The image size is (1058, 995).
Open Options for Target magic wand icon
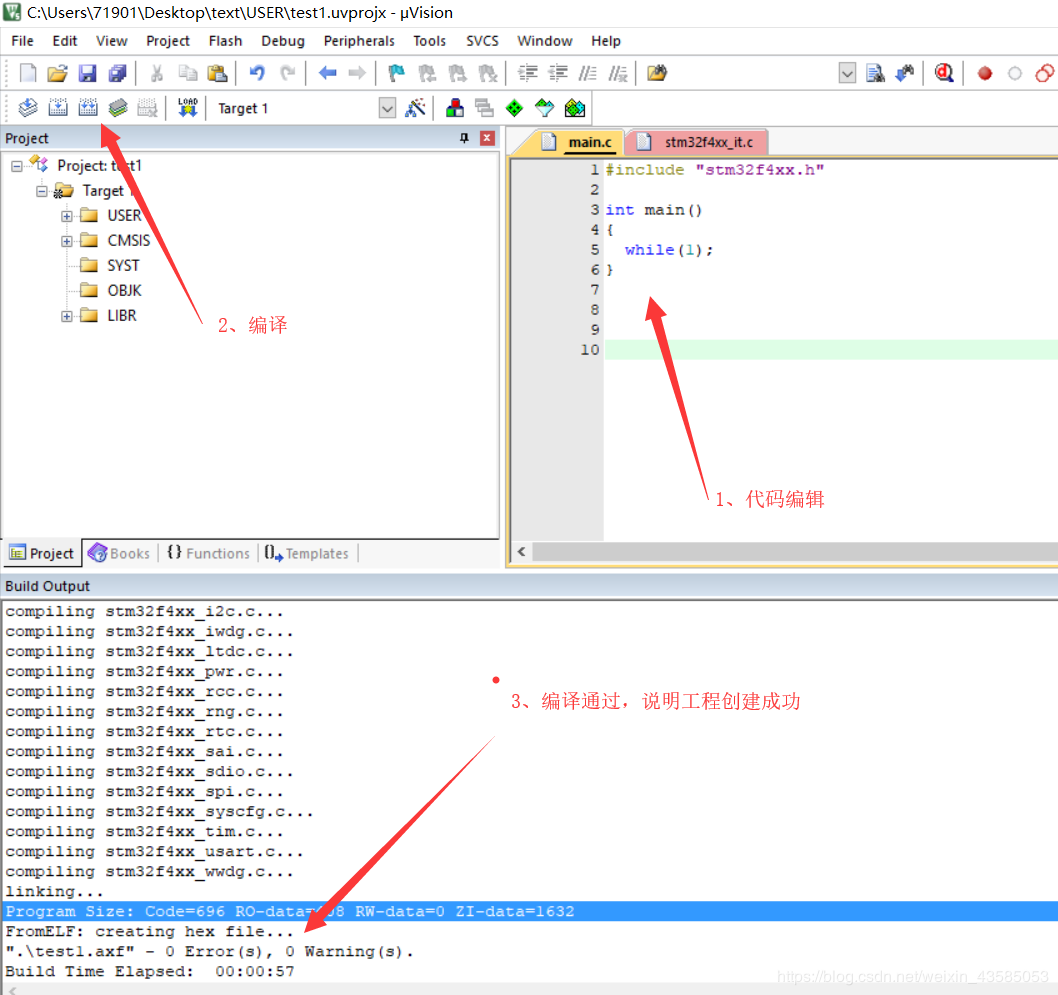coord(415,108)
